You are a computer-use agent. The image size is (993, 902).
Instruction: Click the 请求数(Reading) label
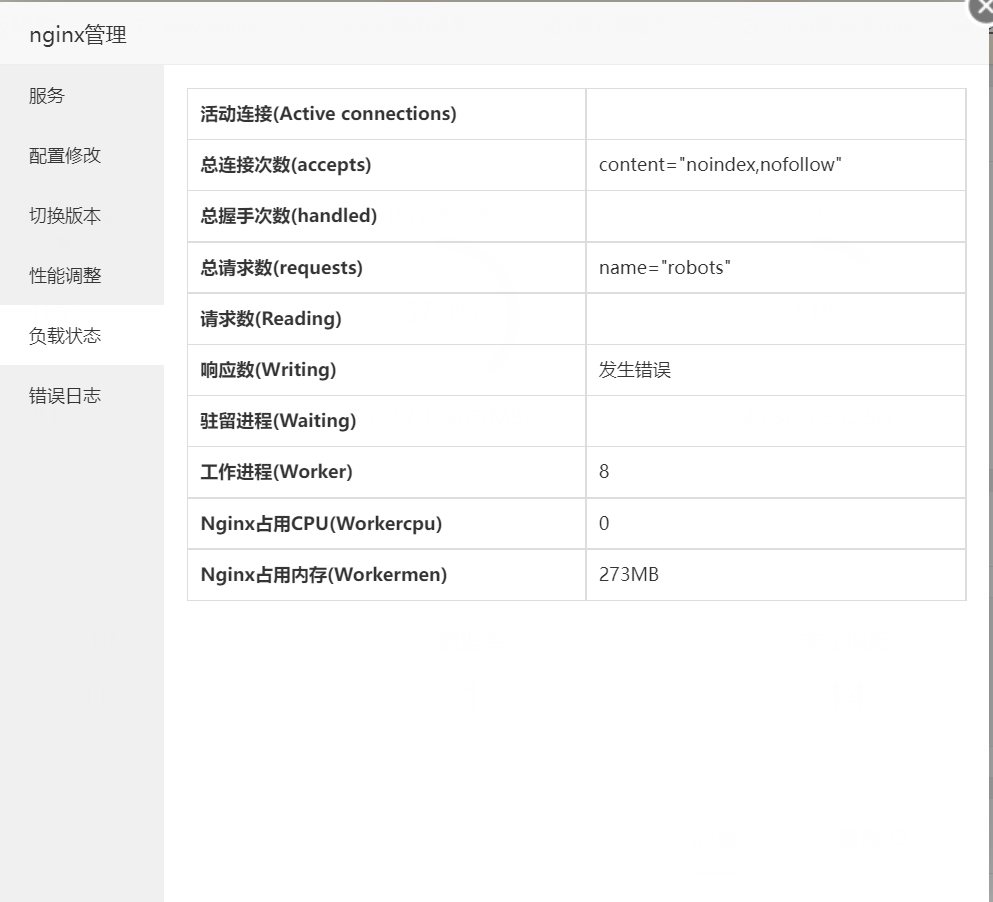coord(270,319)
